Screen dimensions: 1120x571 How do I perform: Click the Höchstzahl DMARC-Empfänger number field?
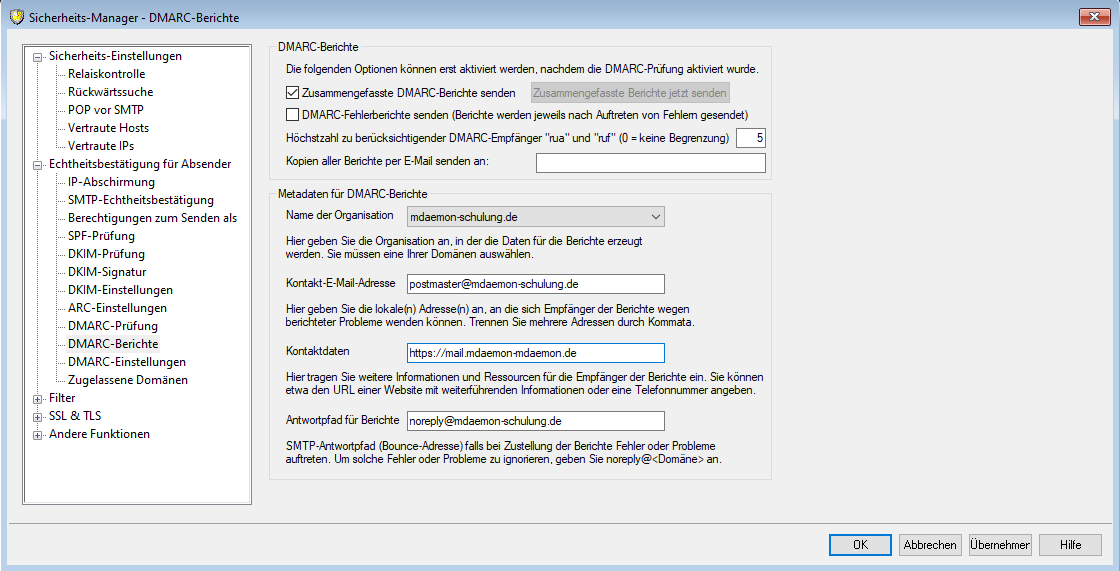pyautogui.click(x=750, y=138)
